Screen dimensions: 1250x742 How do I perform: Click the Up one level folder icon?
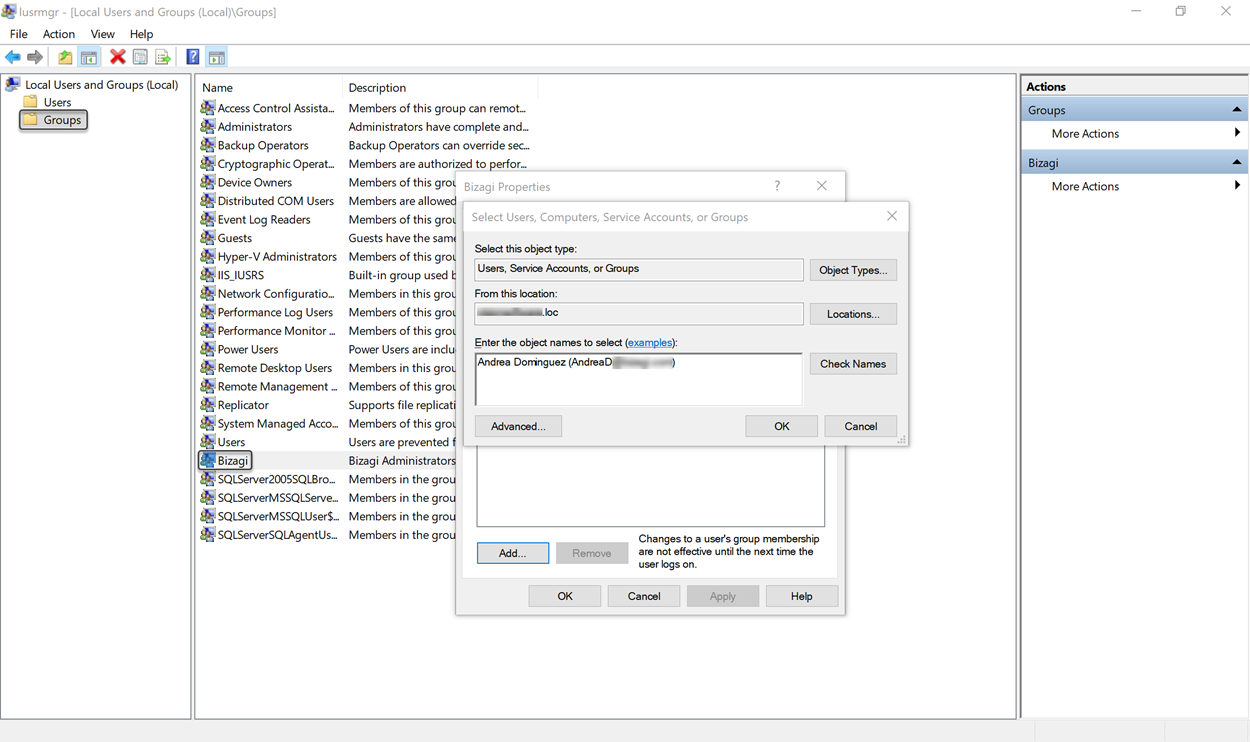65,57
